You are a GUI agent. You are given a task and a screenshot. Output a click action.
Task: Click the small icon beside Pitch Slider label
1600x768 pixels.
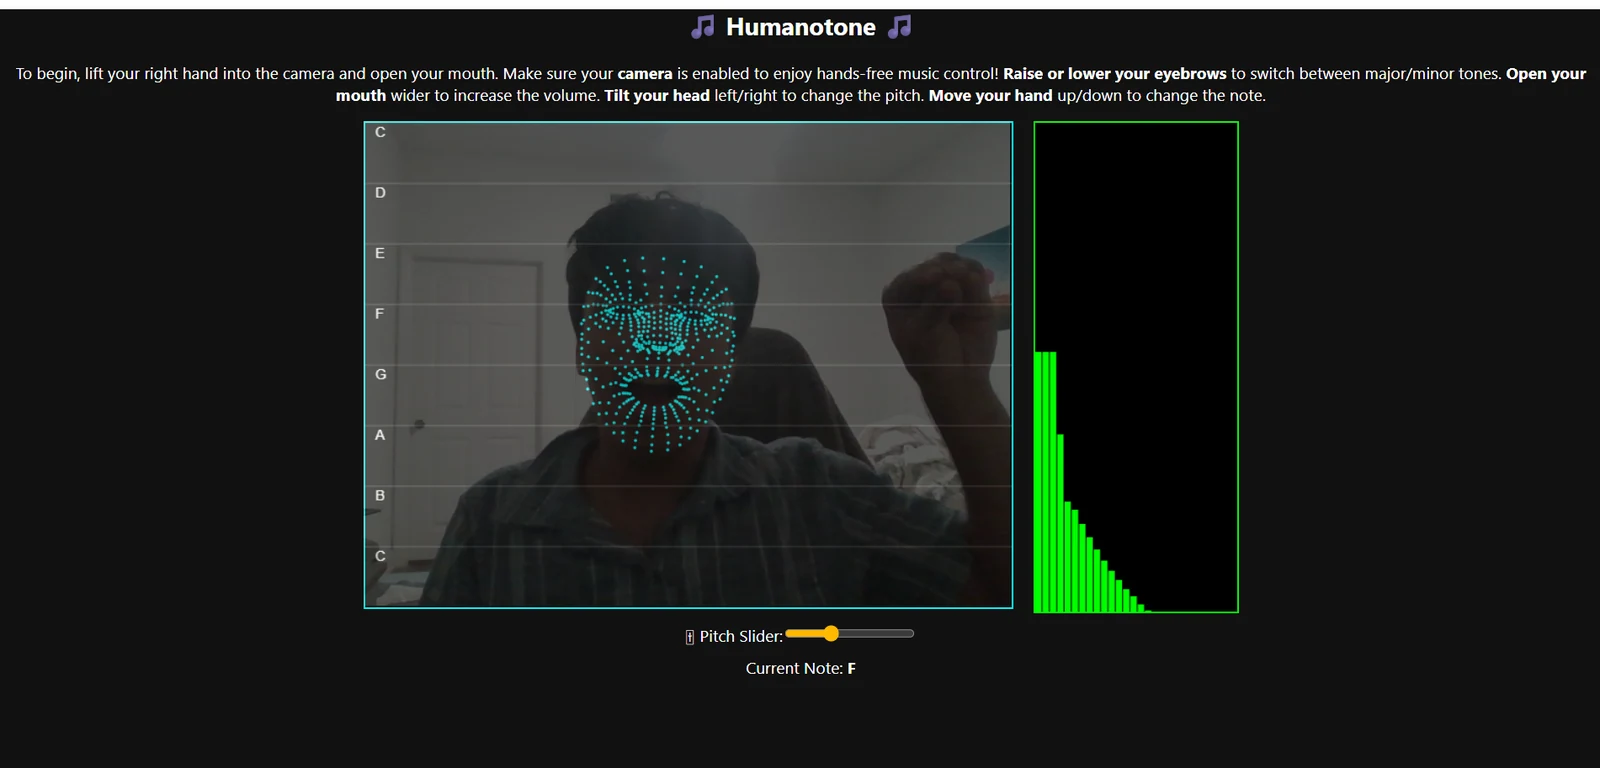tap(690, 637)
